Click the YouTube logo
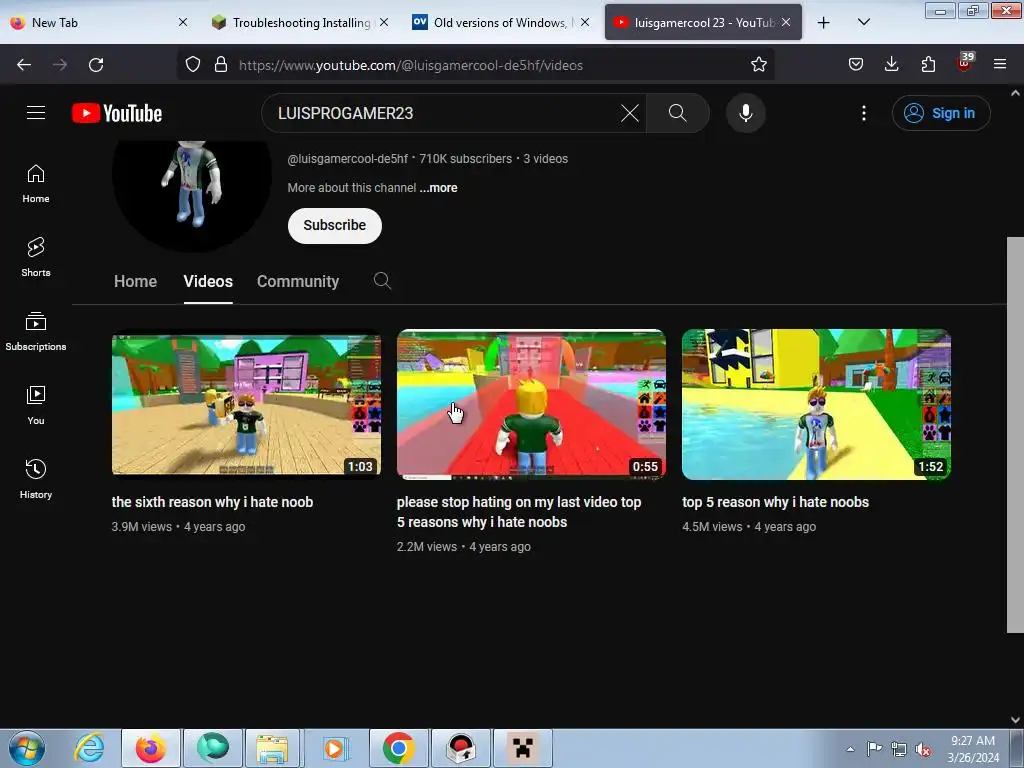1024x768 pixels. point(117,113)
